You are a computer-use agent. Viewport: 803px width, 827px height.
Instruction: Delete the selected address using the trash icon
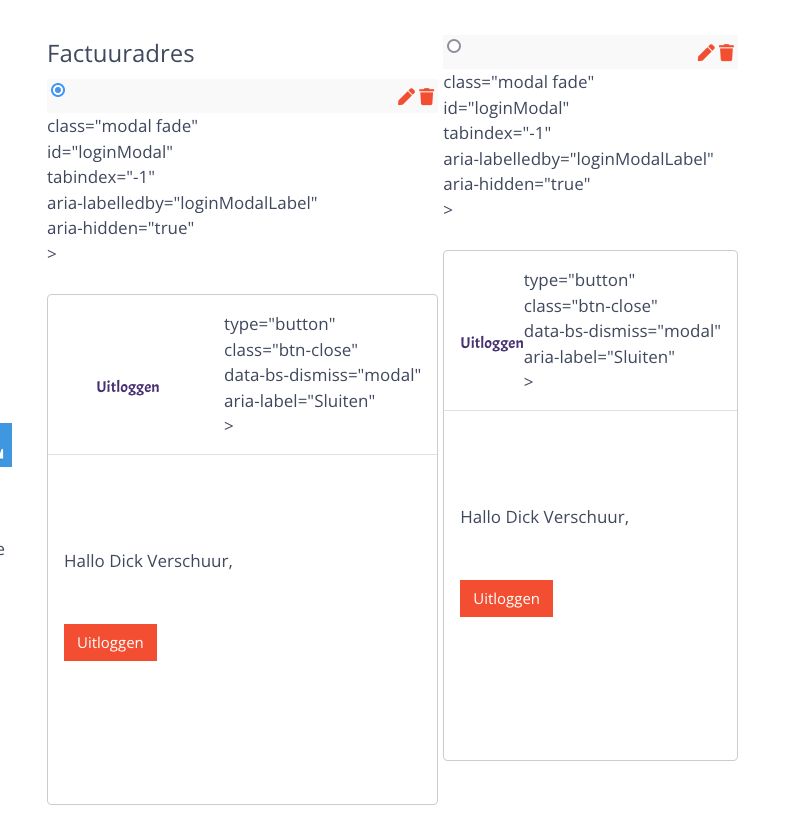[427, 96]
